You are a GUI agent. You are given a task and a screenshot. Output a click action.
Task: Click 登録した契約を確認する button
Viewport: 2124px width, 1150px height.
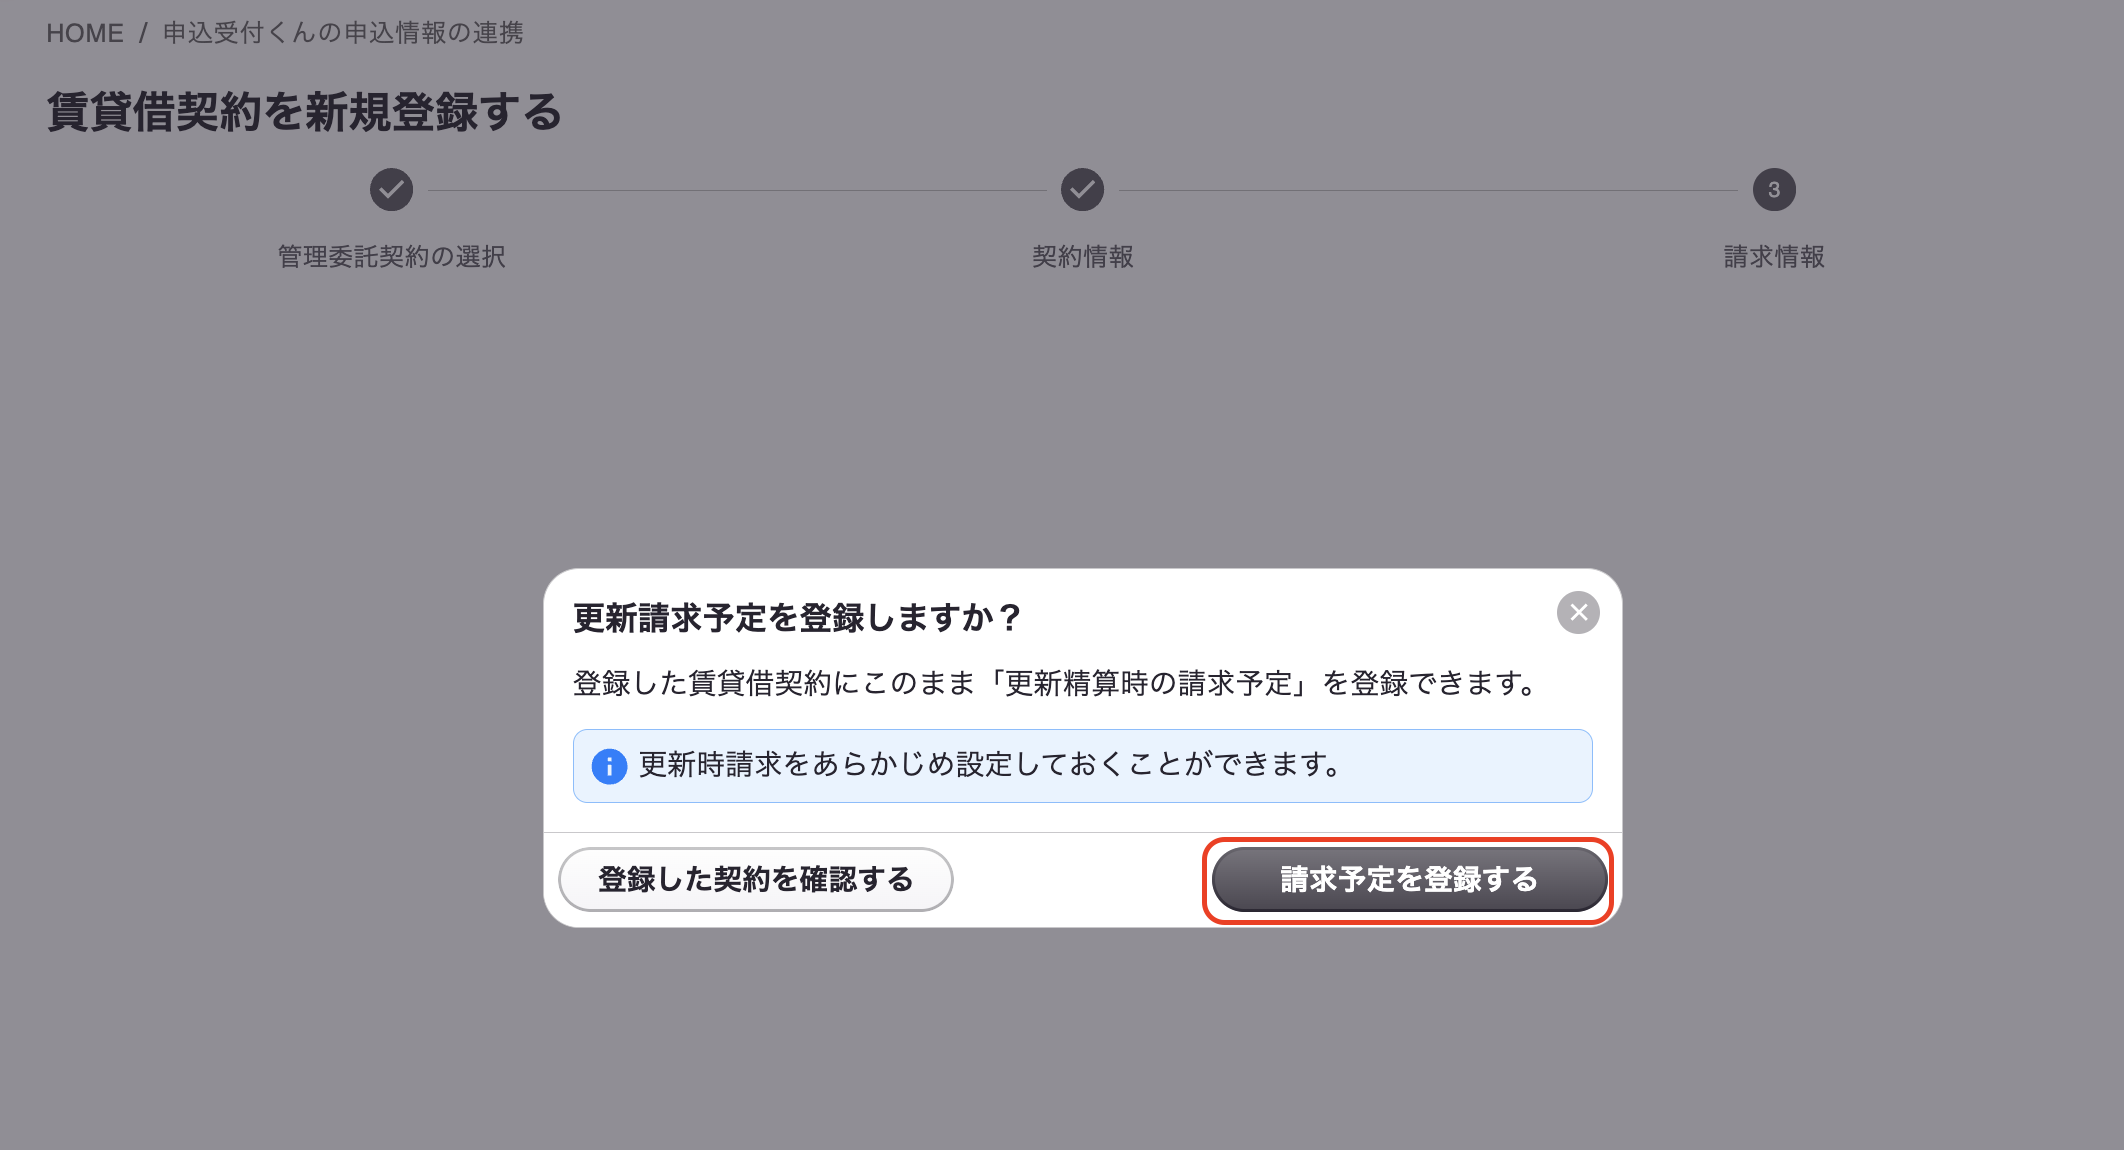coord(755,879)
